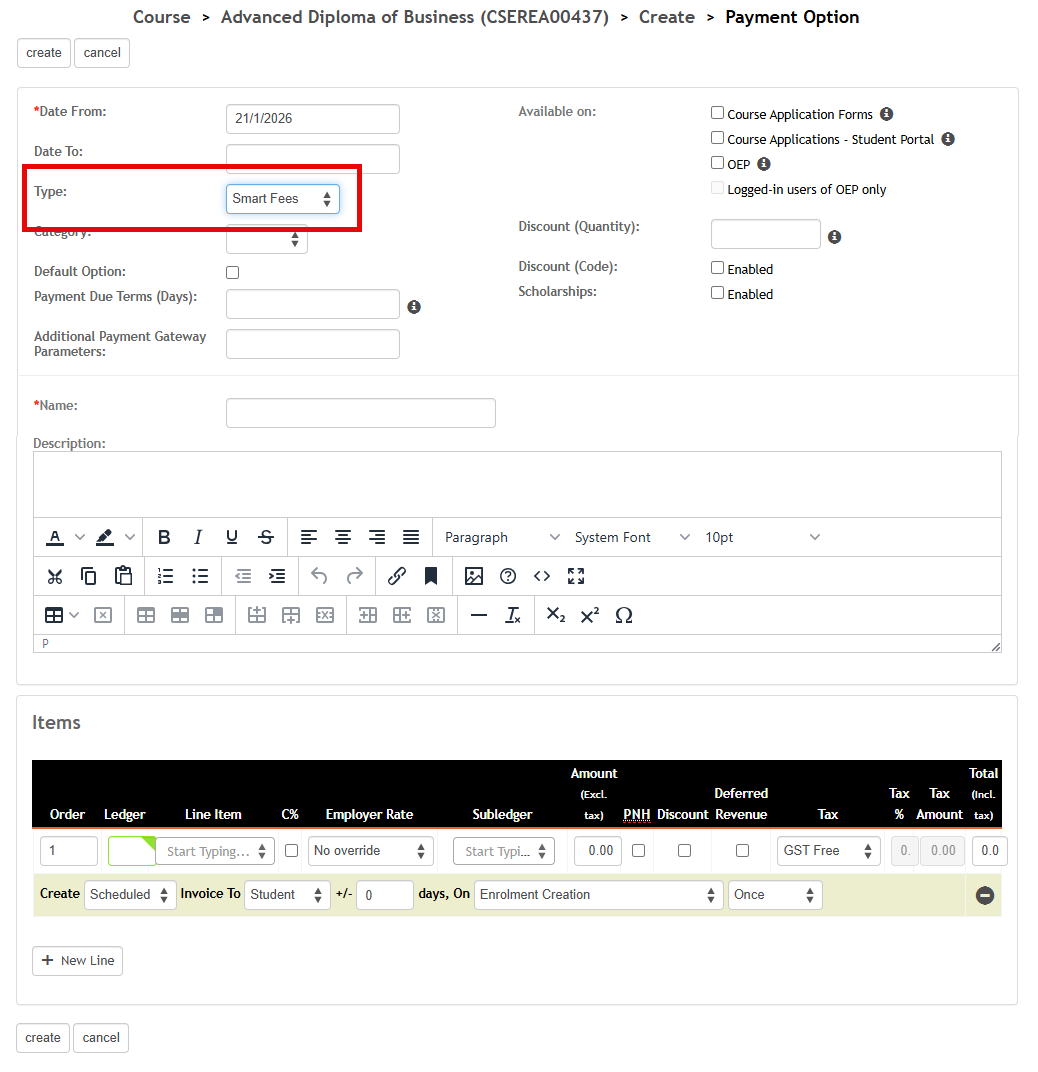This screenshot has height=1072, width=1038.
Task: Enable the OEP availability checkbox
Action: [717, 163]
